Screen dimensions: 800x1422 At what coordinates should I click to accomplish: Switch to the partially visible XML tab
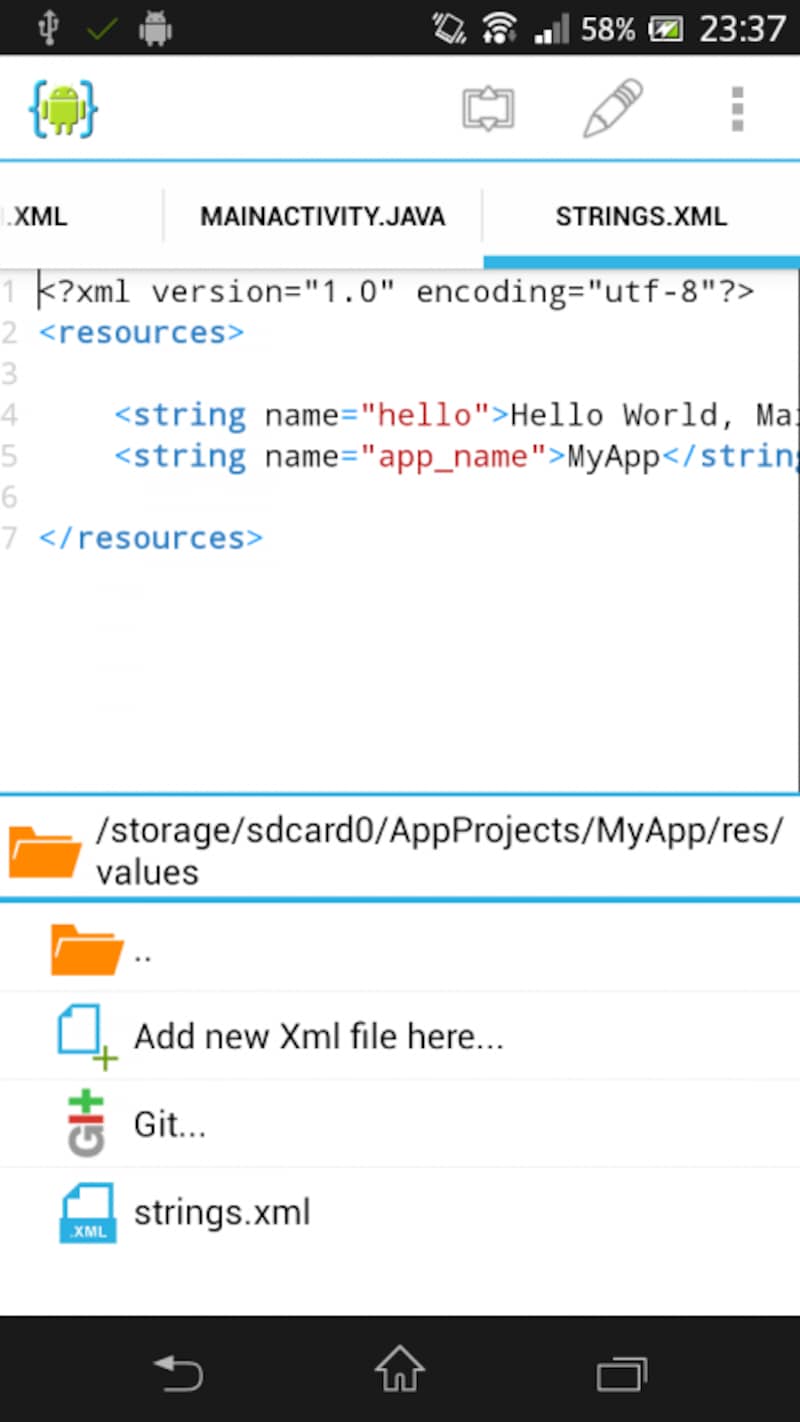click(40, 217)
